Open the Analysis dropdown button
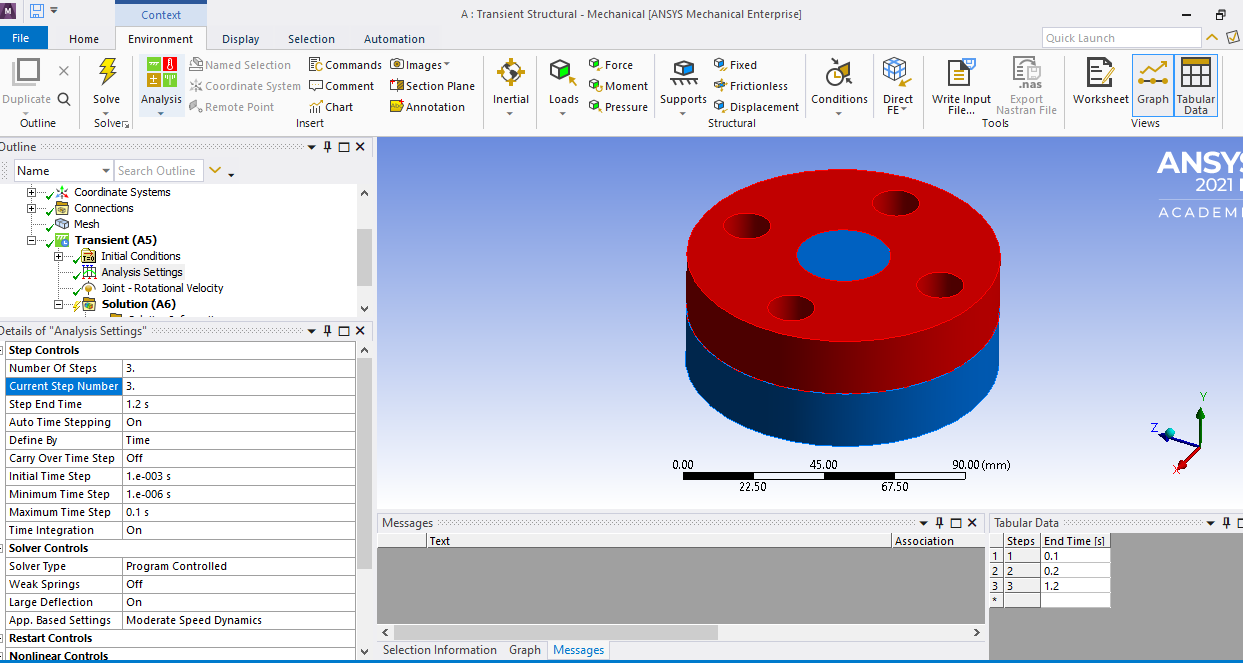This screenshot has width=1243, height=663. 161,86
